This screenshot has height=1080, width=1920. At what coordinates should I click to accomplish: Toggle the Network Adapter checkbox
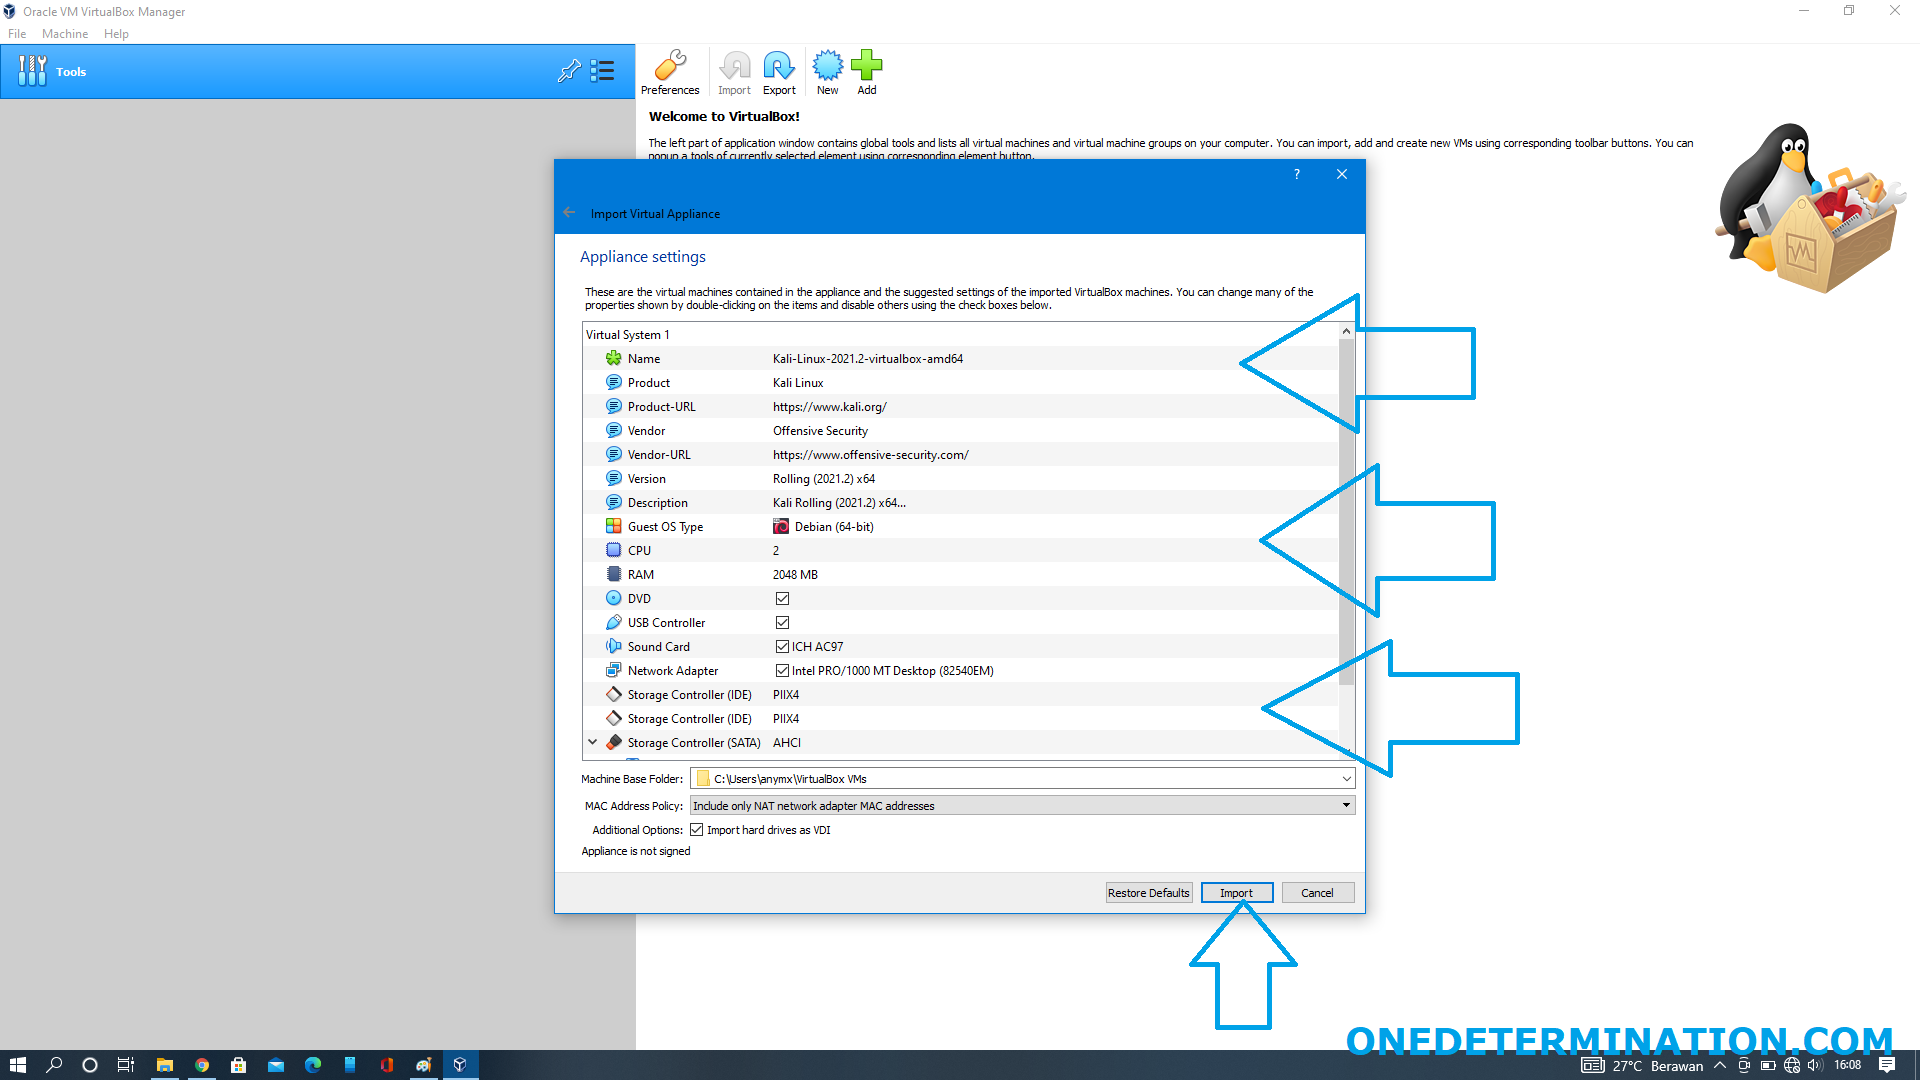pos(782,670)
